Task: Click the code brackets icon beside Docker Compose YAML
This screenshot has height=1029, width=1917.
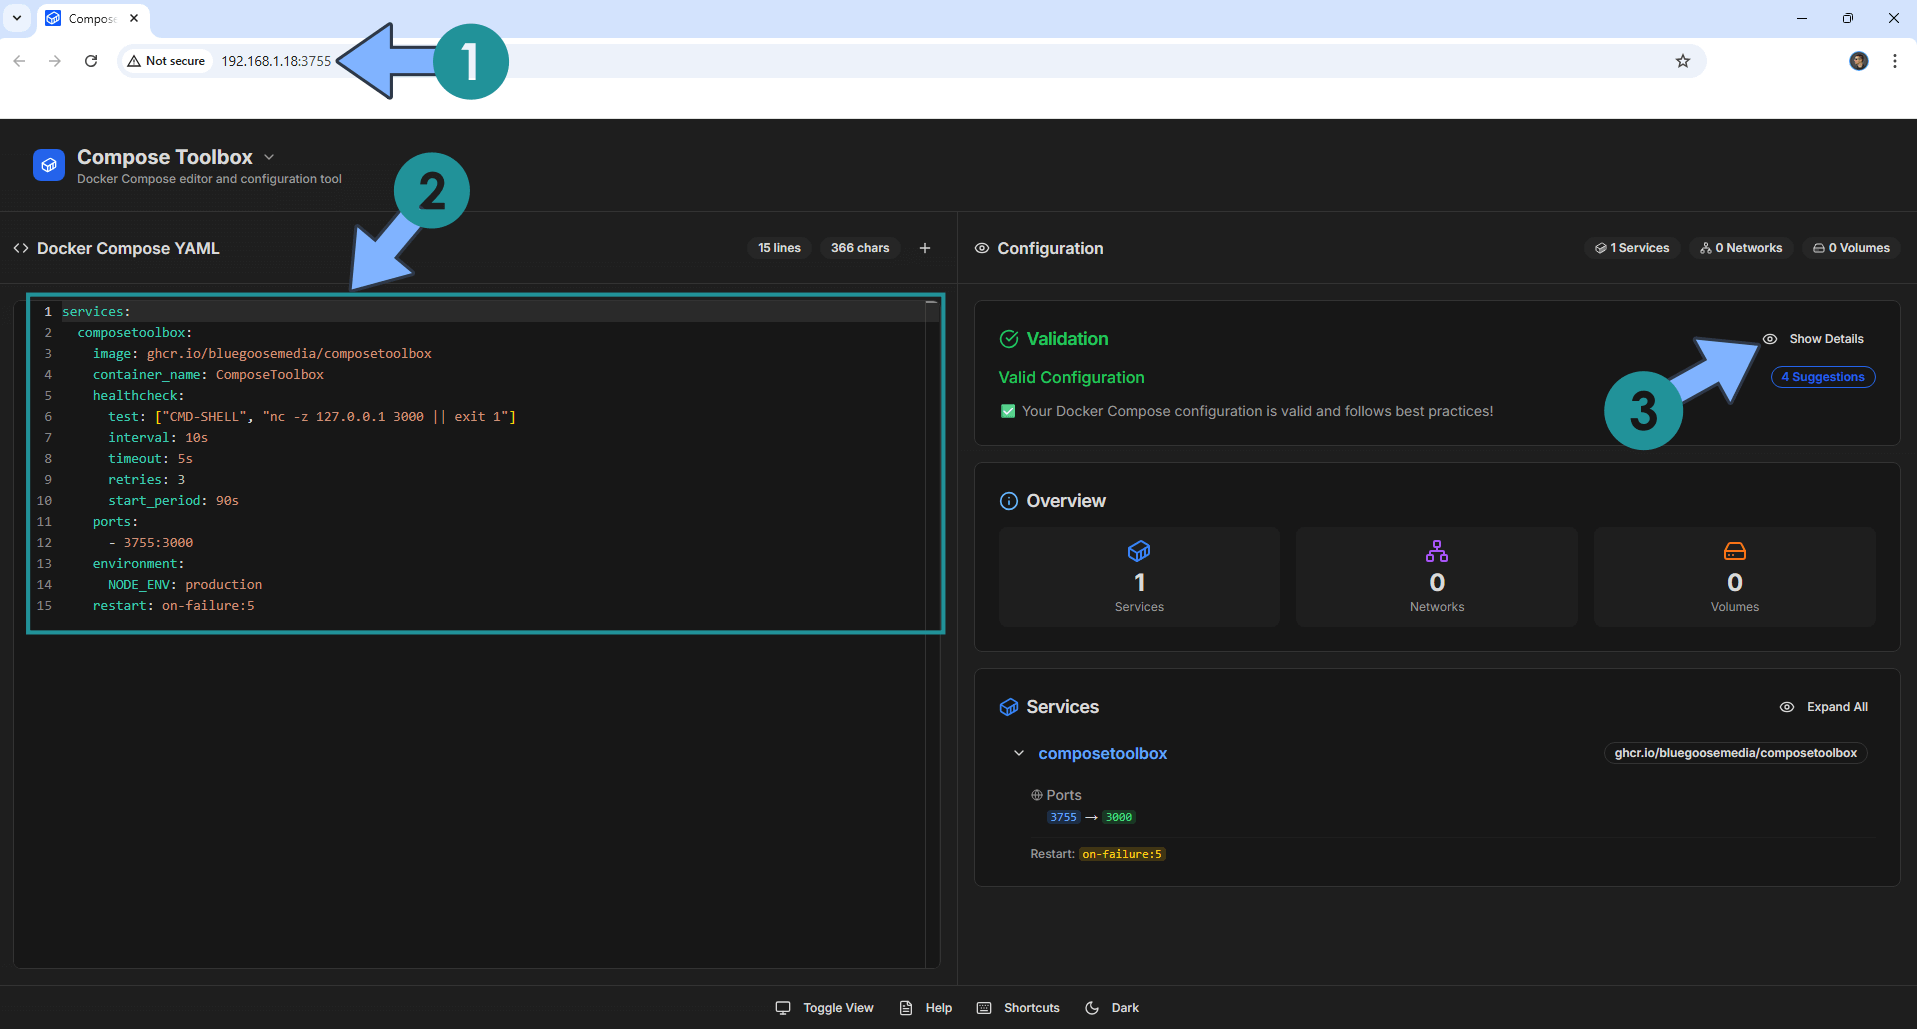Action: [x=21, y=248]
